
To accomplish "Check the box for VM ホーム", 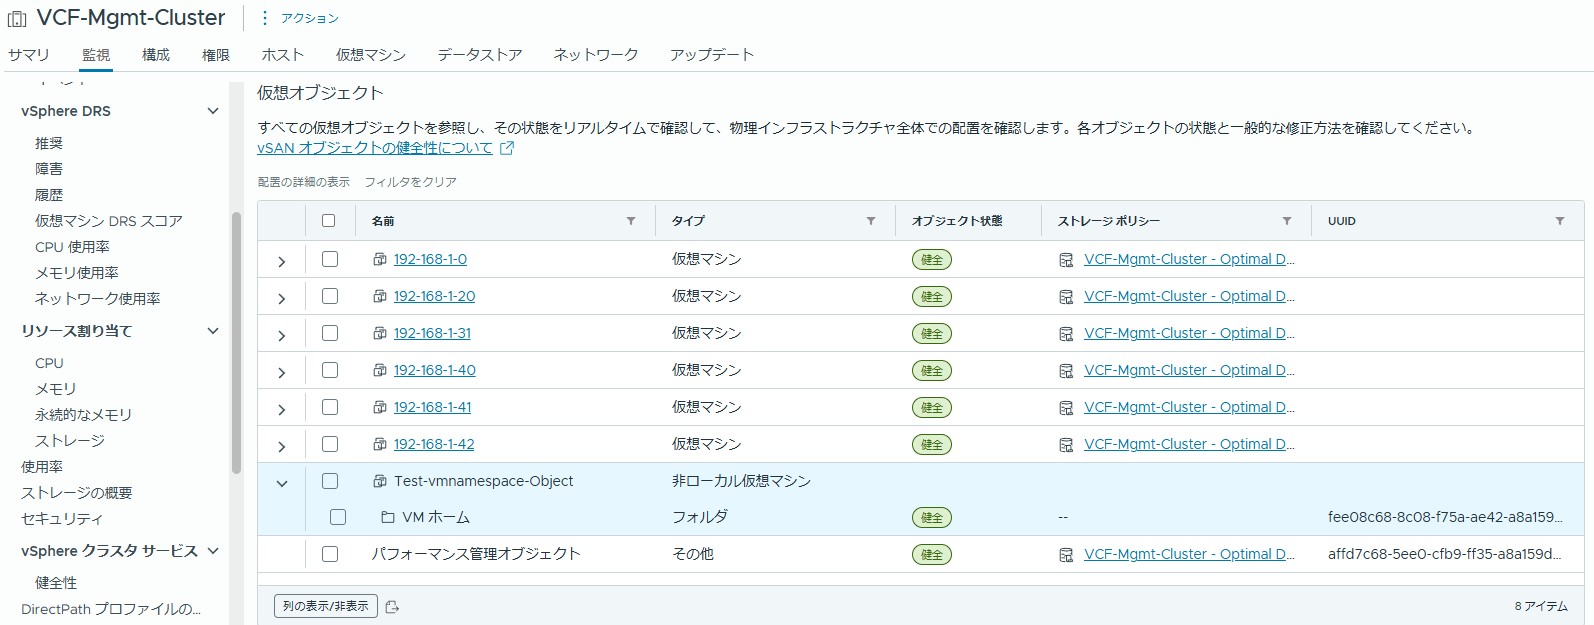I will (338, 517).
